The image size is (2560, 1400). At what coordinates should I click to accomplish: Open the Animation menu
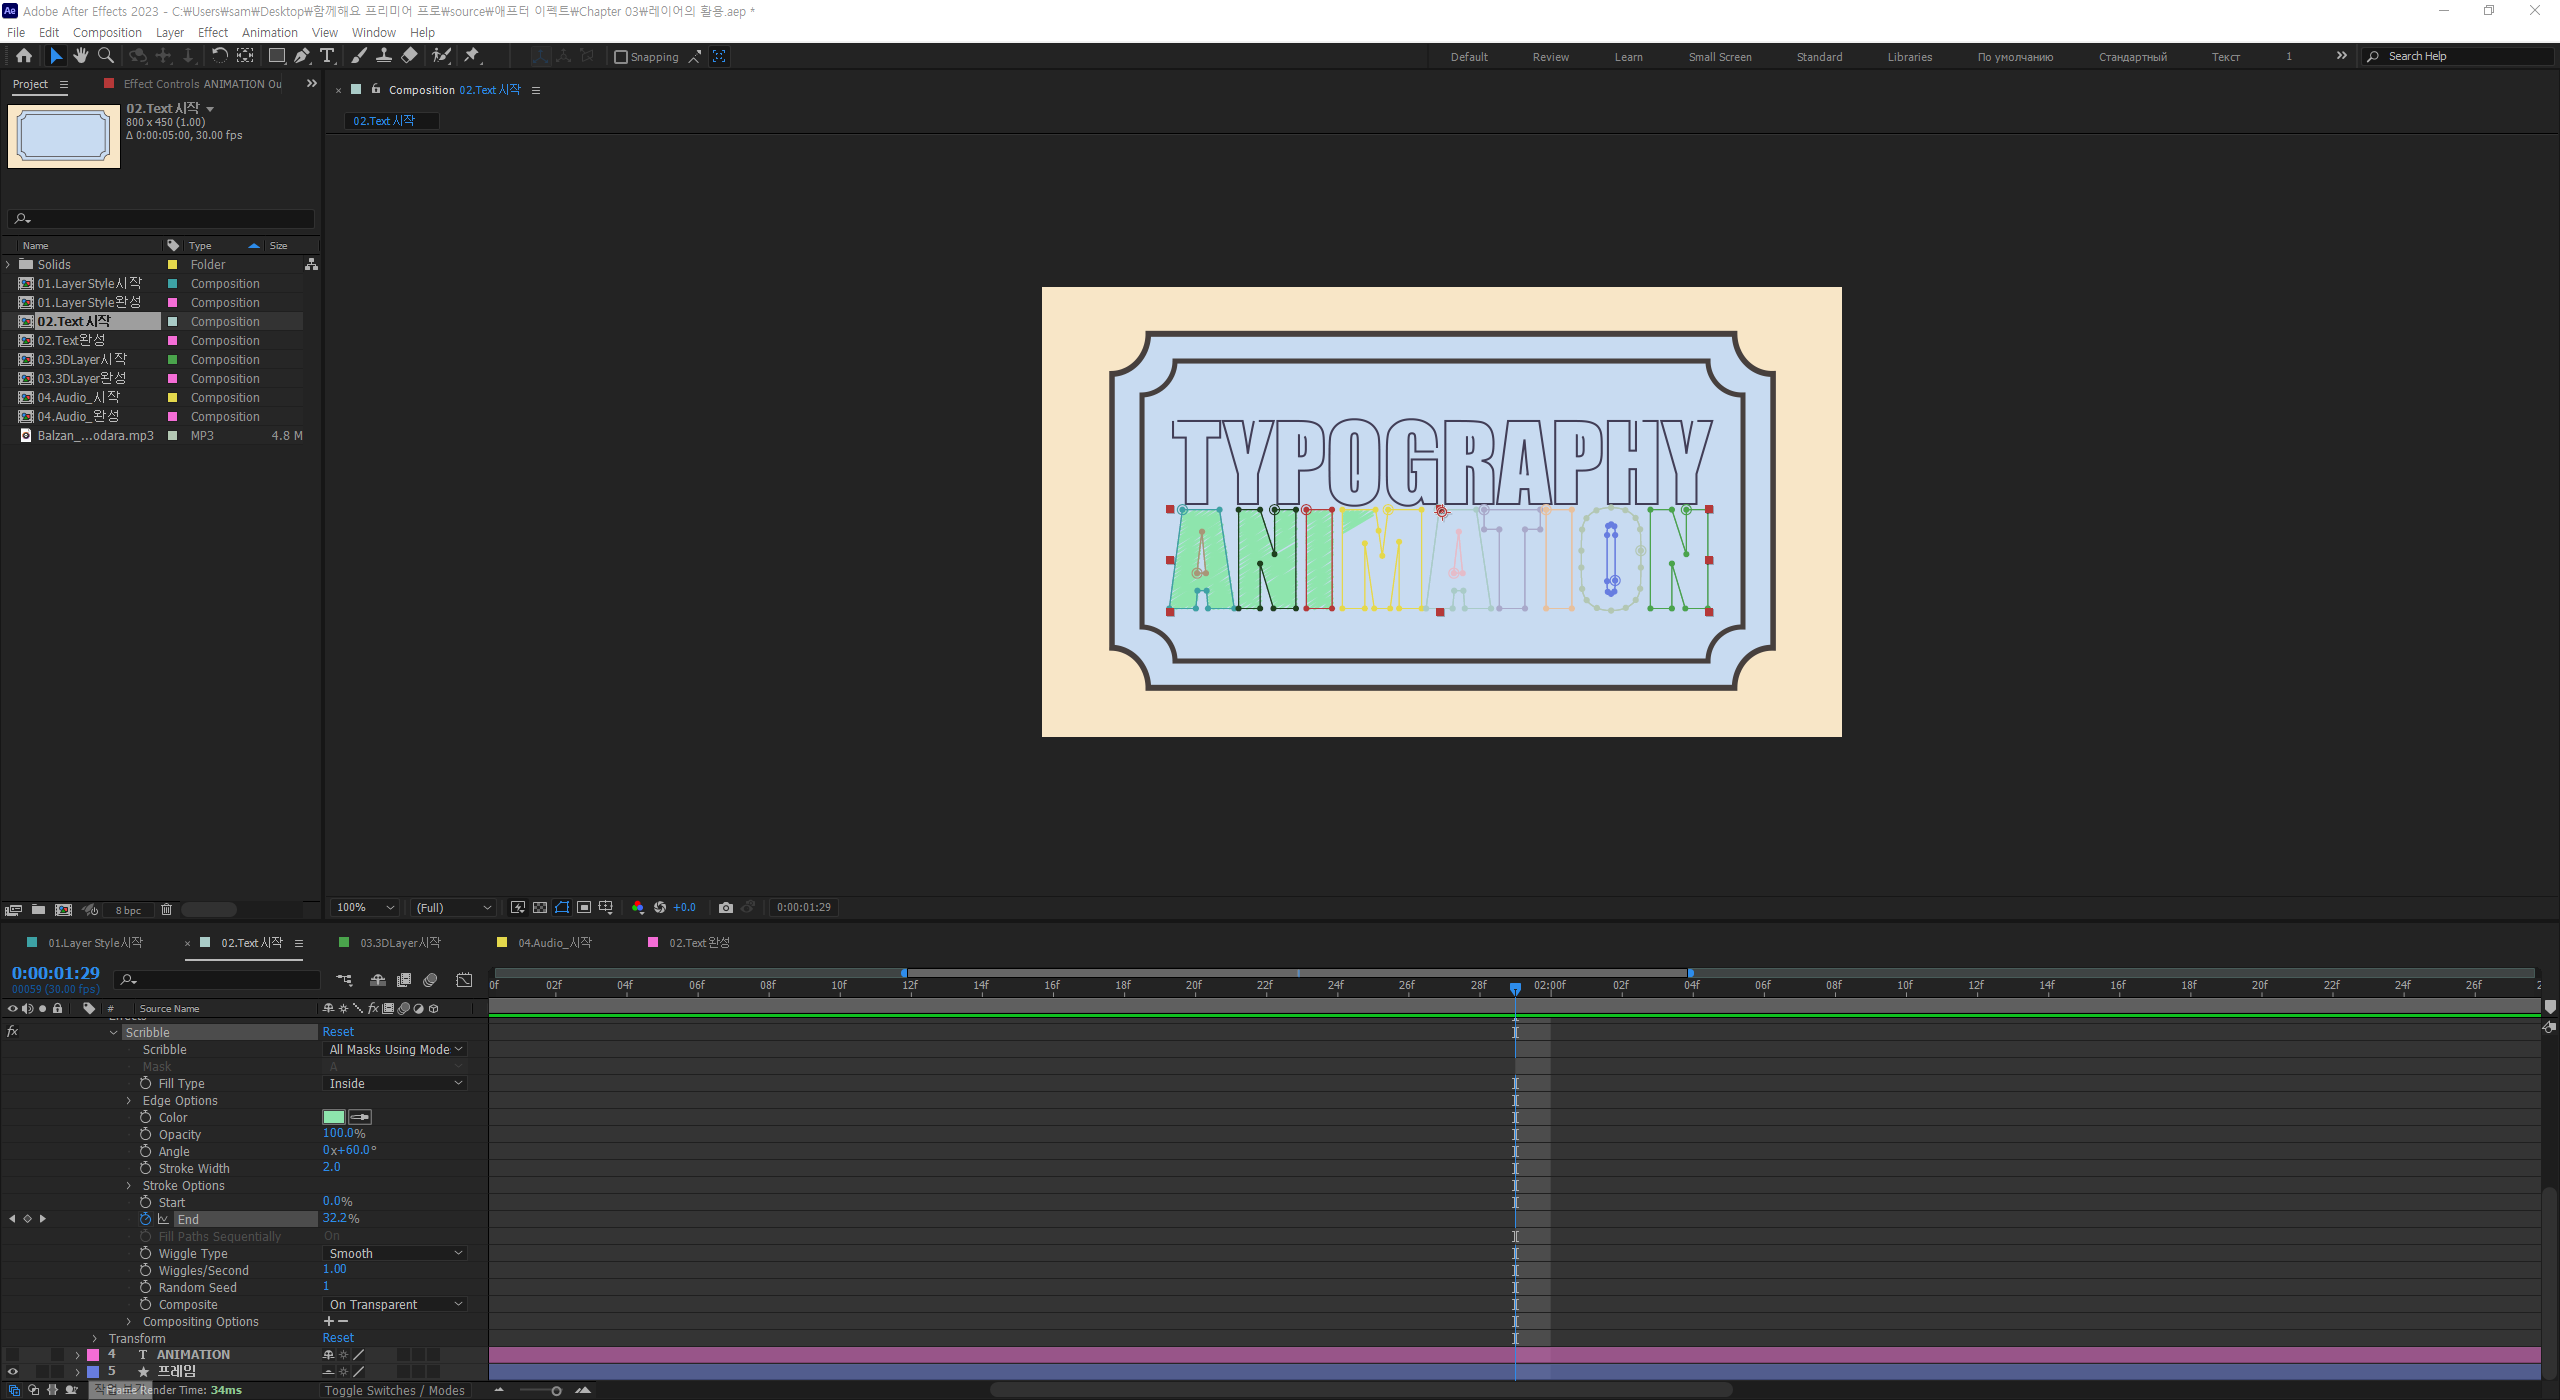(x=269, y=32)
